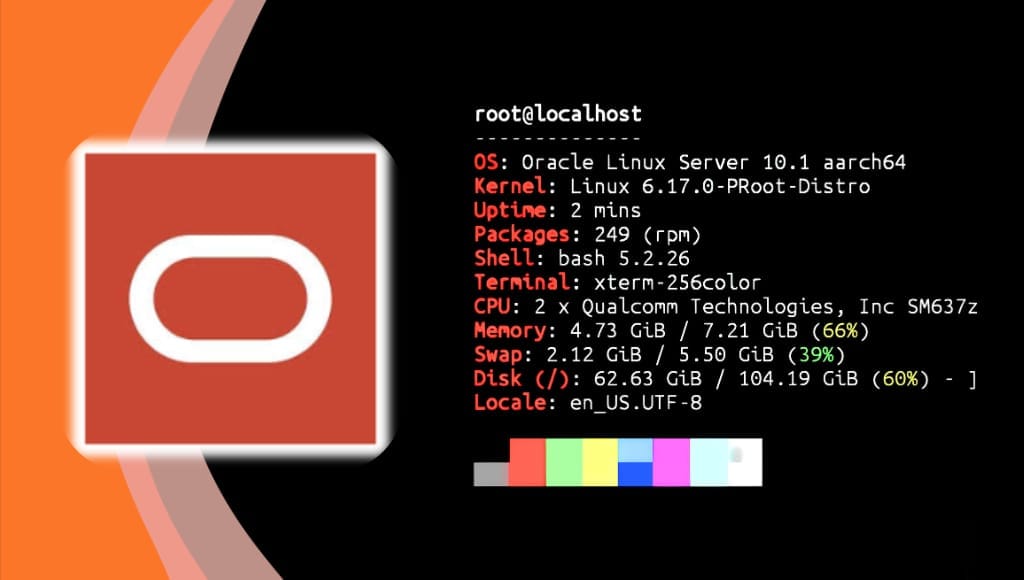Viewport: 1024px width, 580px height.
Task: Click the green color block
Action: click(564, 462)
